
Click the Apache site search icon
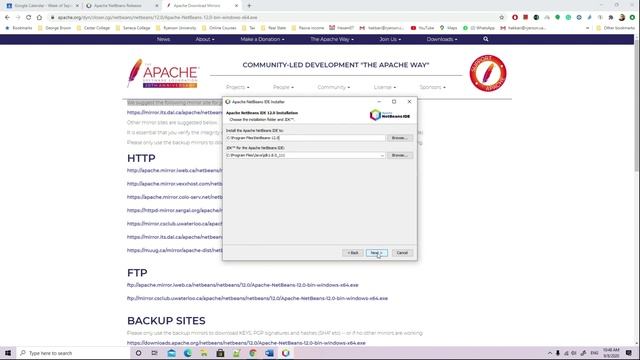click(x=486, y=39)
